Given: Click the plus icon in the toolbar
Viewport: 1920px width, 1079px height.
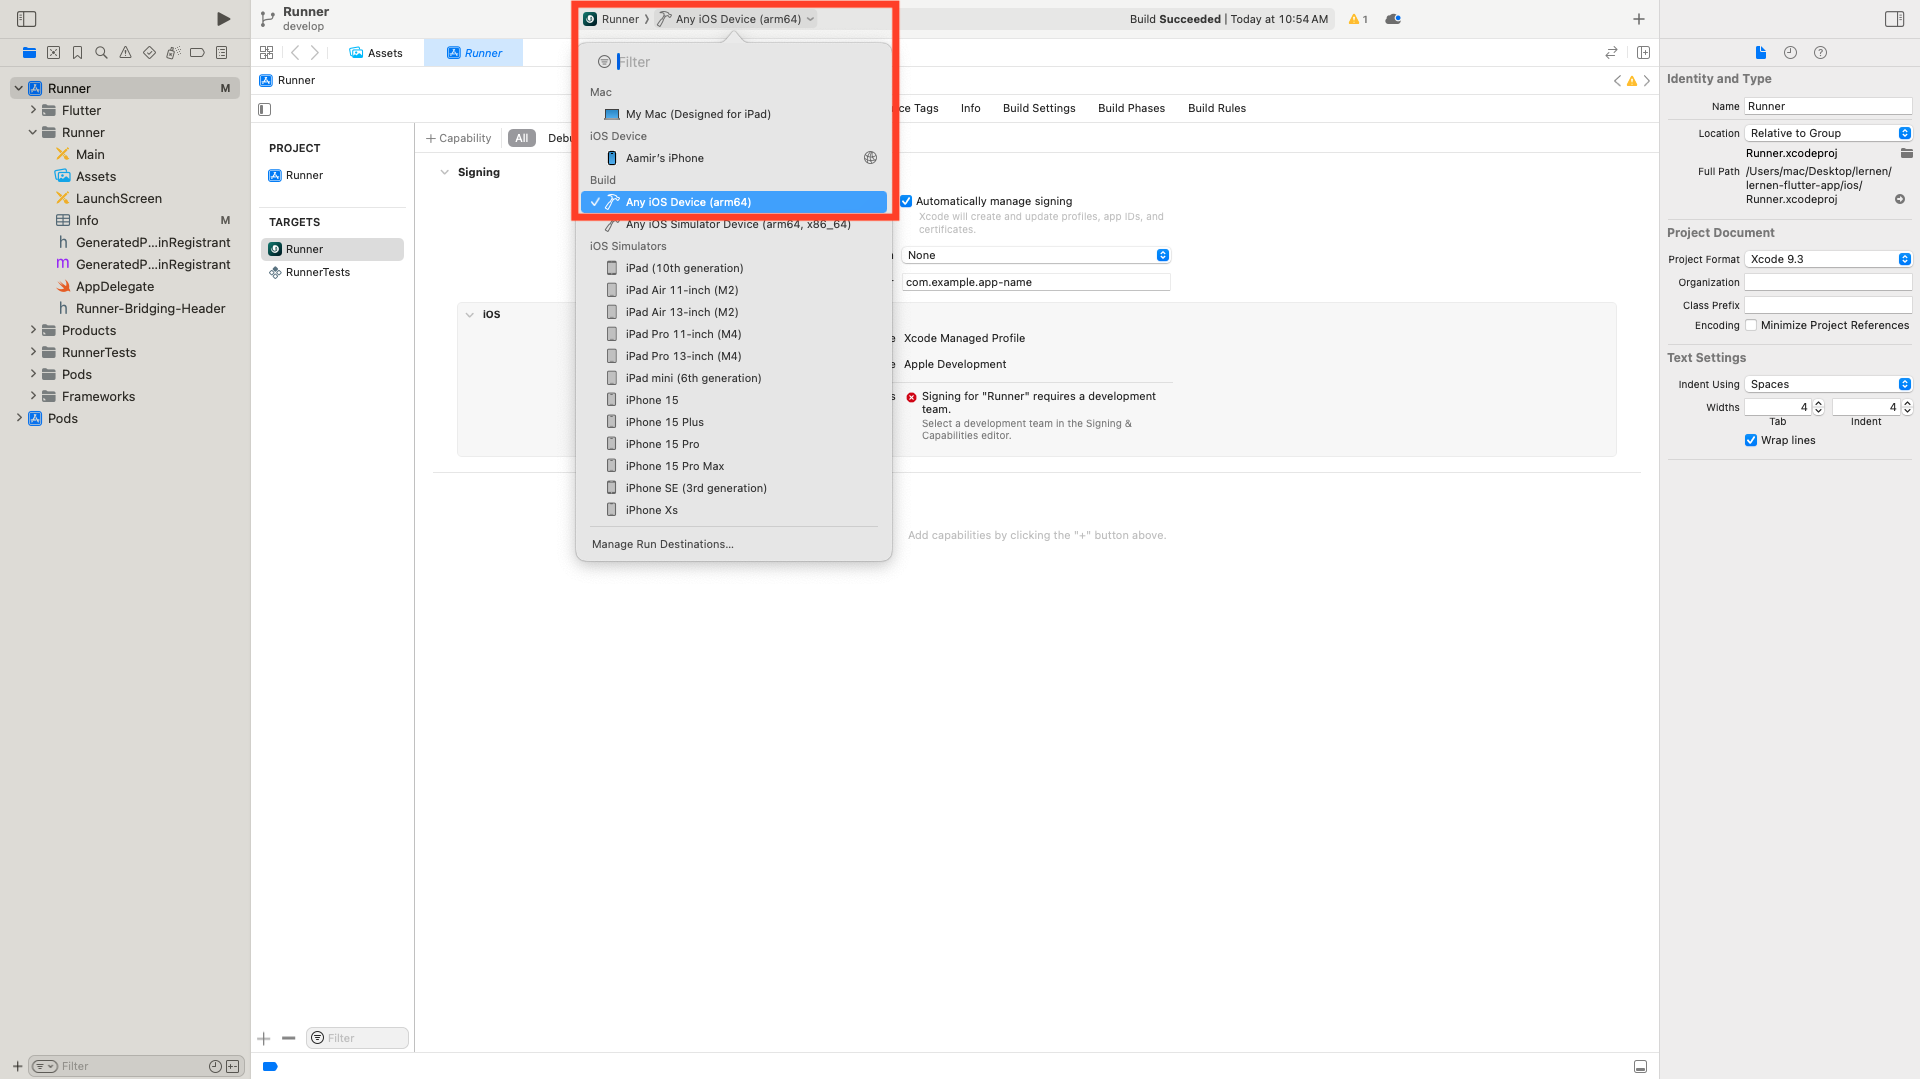Looking at the screenshot, I should click(x=1639, y=19).
